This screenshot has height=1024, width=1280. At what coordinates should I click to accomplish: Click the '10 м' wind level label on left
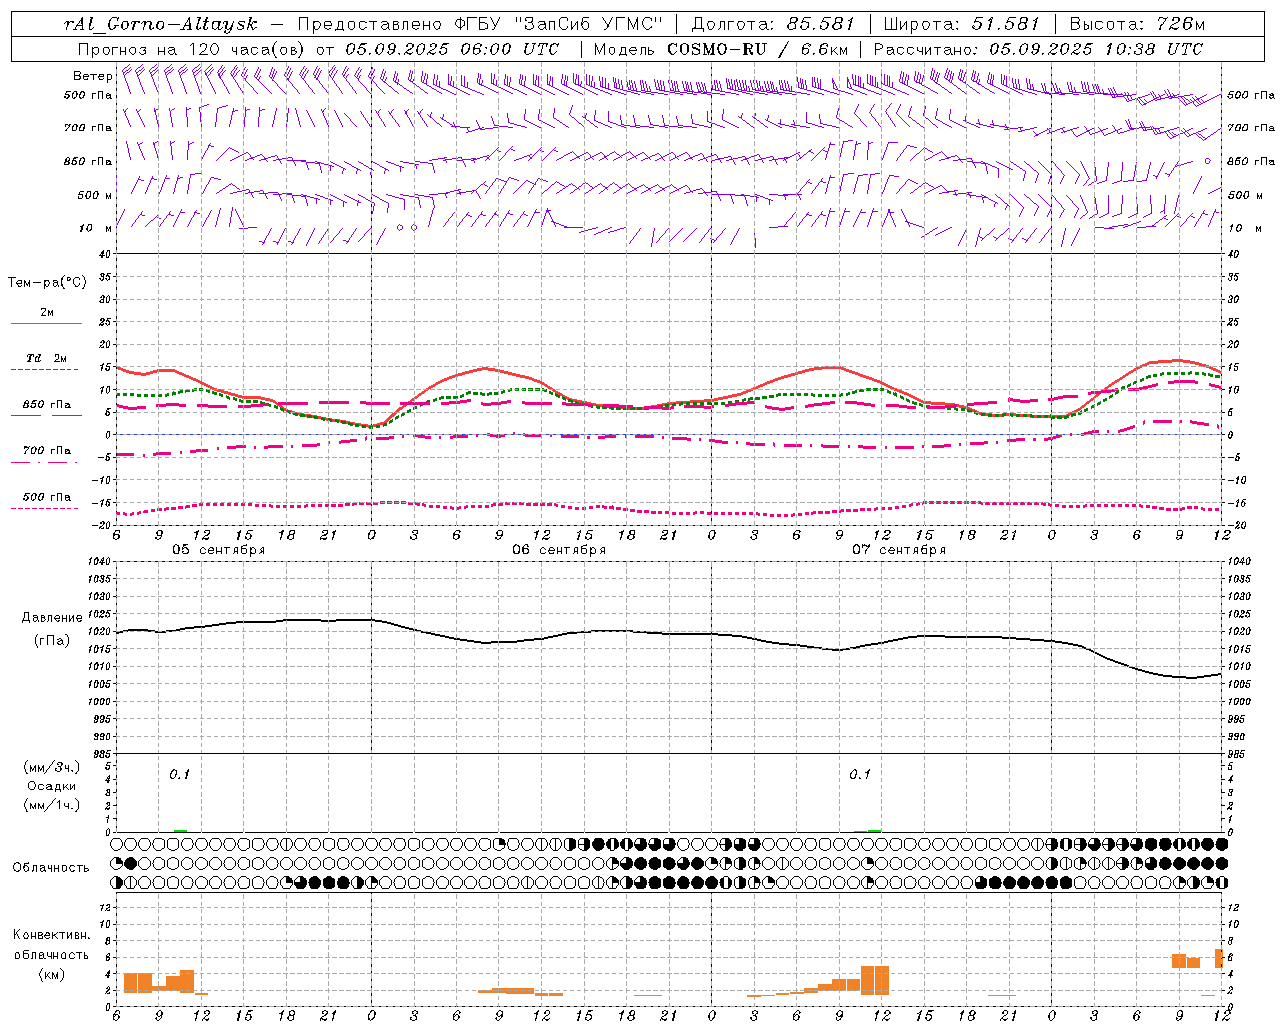click(96, 228)
